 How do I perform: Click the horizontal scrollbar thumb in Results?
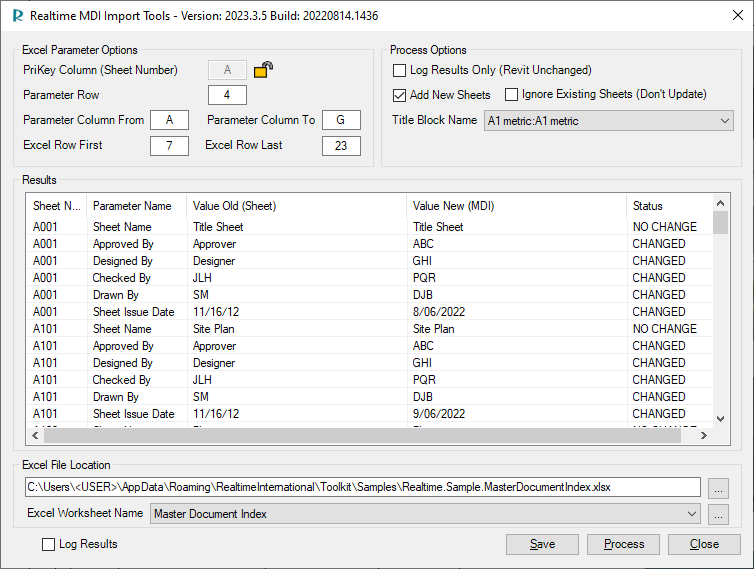coord(362,436)
